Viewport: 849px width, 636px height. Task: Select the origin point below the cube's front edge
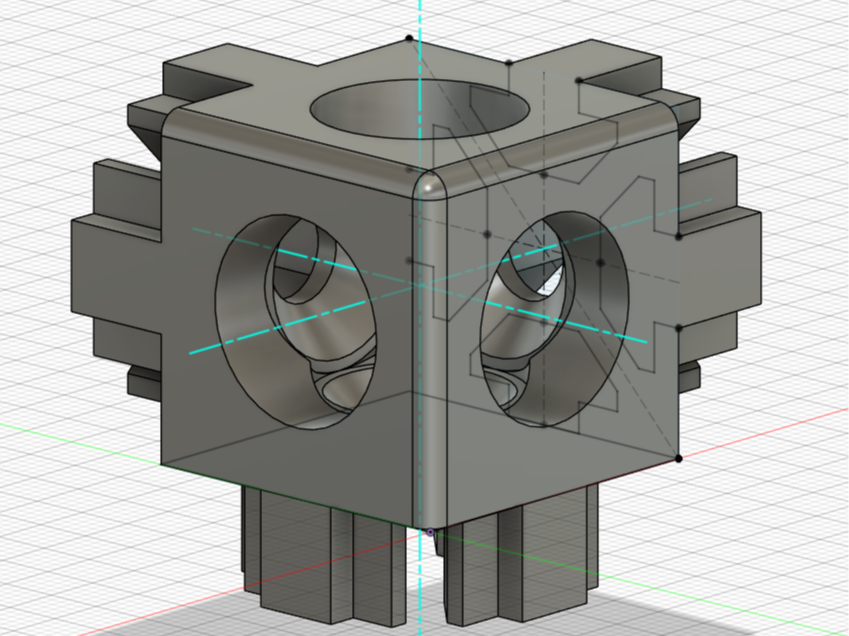[430, 533]
